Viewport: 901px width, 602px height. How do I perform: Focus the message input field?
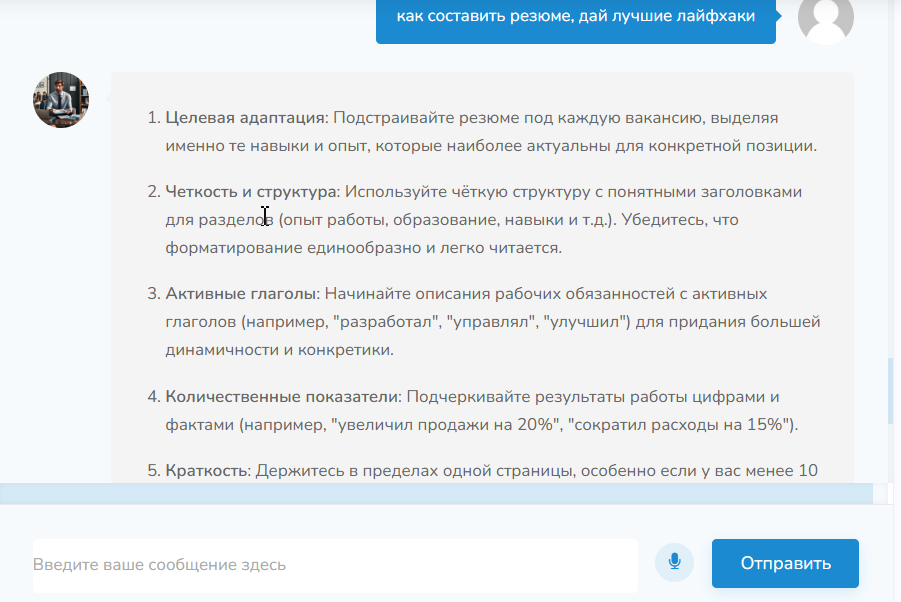[334, 565]
